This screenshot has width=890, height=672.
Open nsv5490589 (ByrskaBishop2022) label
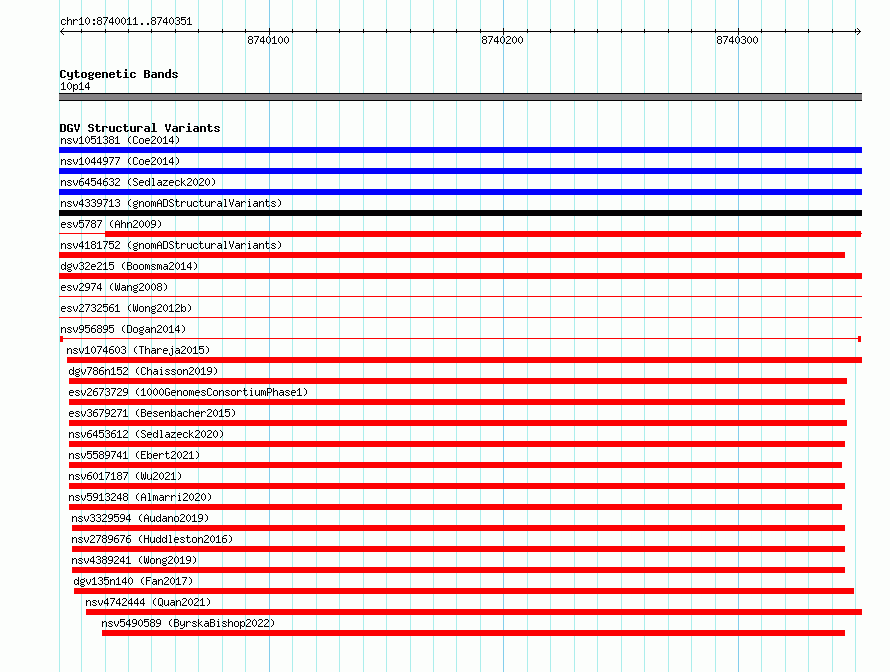(188, 623)
